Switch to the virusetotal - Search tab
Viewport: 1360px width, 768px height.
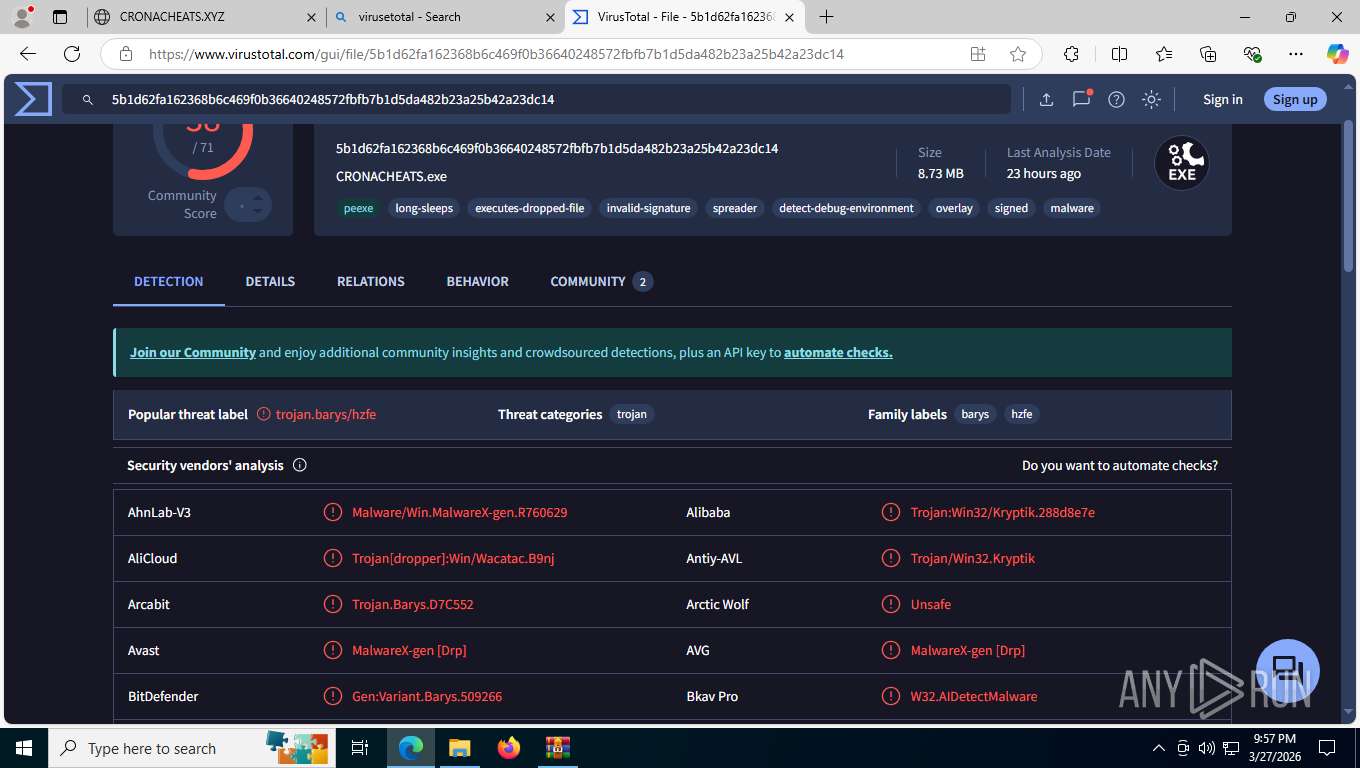pyautogui.click(x=445, y=17)
